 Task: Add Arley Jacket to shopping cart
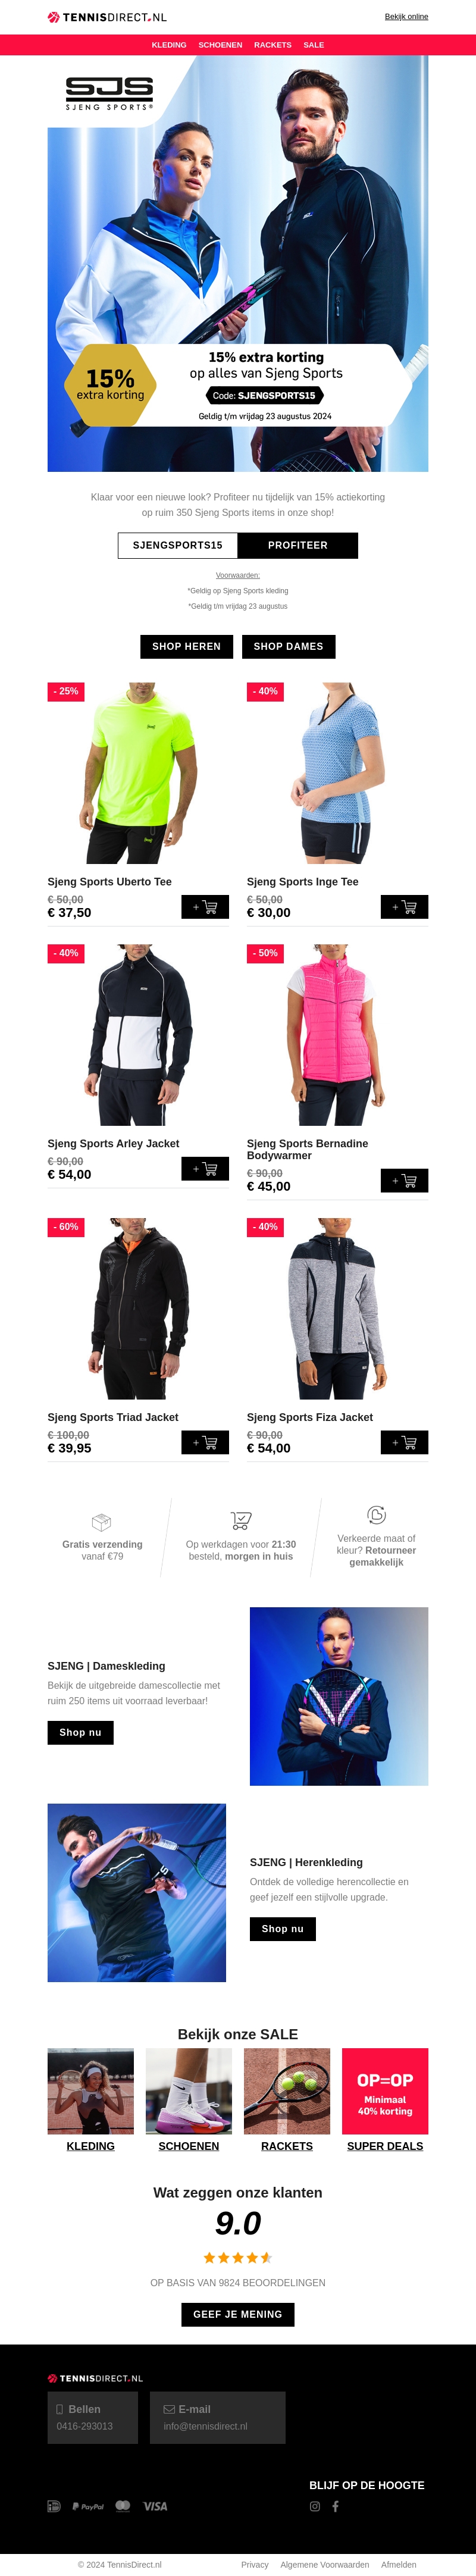(205, 1169)
